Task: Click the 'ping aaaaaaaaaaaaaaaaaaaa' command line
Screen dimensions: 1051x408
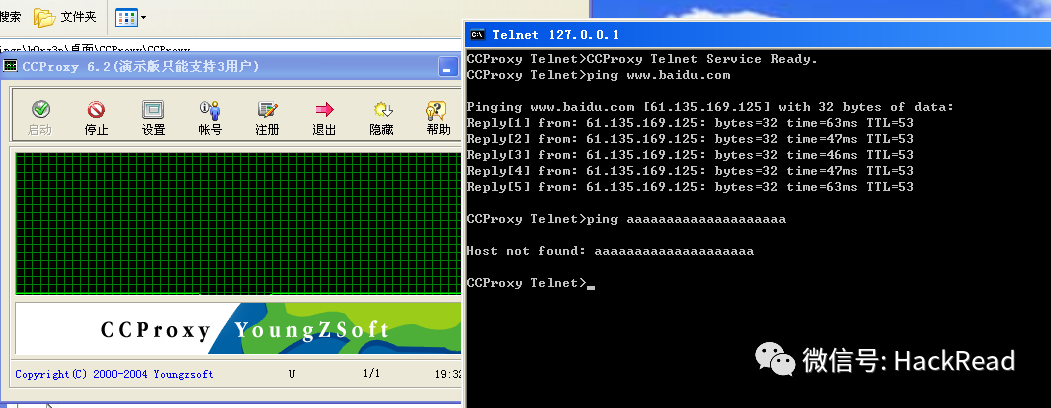Action: point(626,219)
